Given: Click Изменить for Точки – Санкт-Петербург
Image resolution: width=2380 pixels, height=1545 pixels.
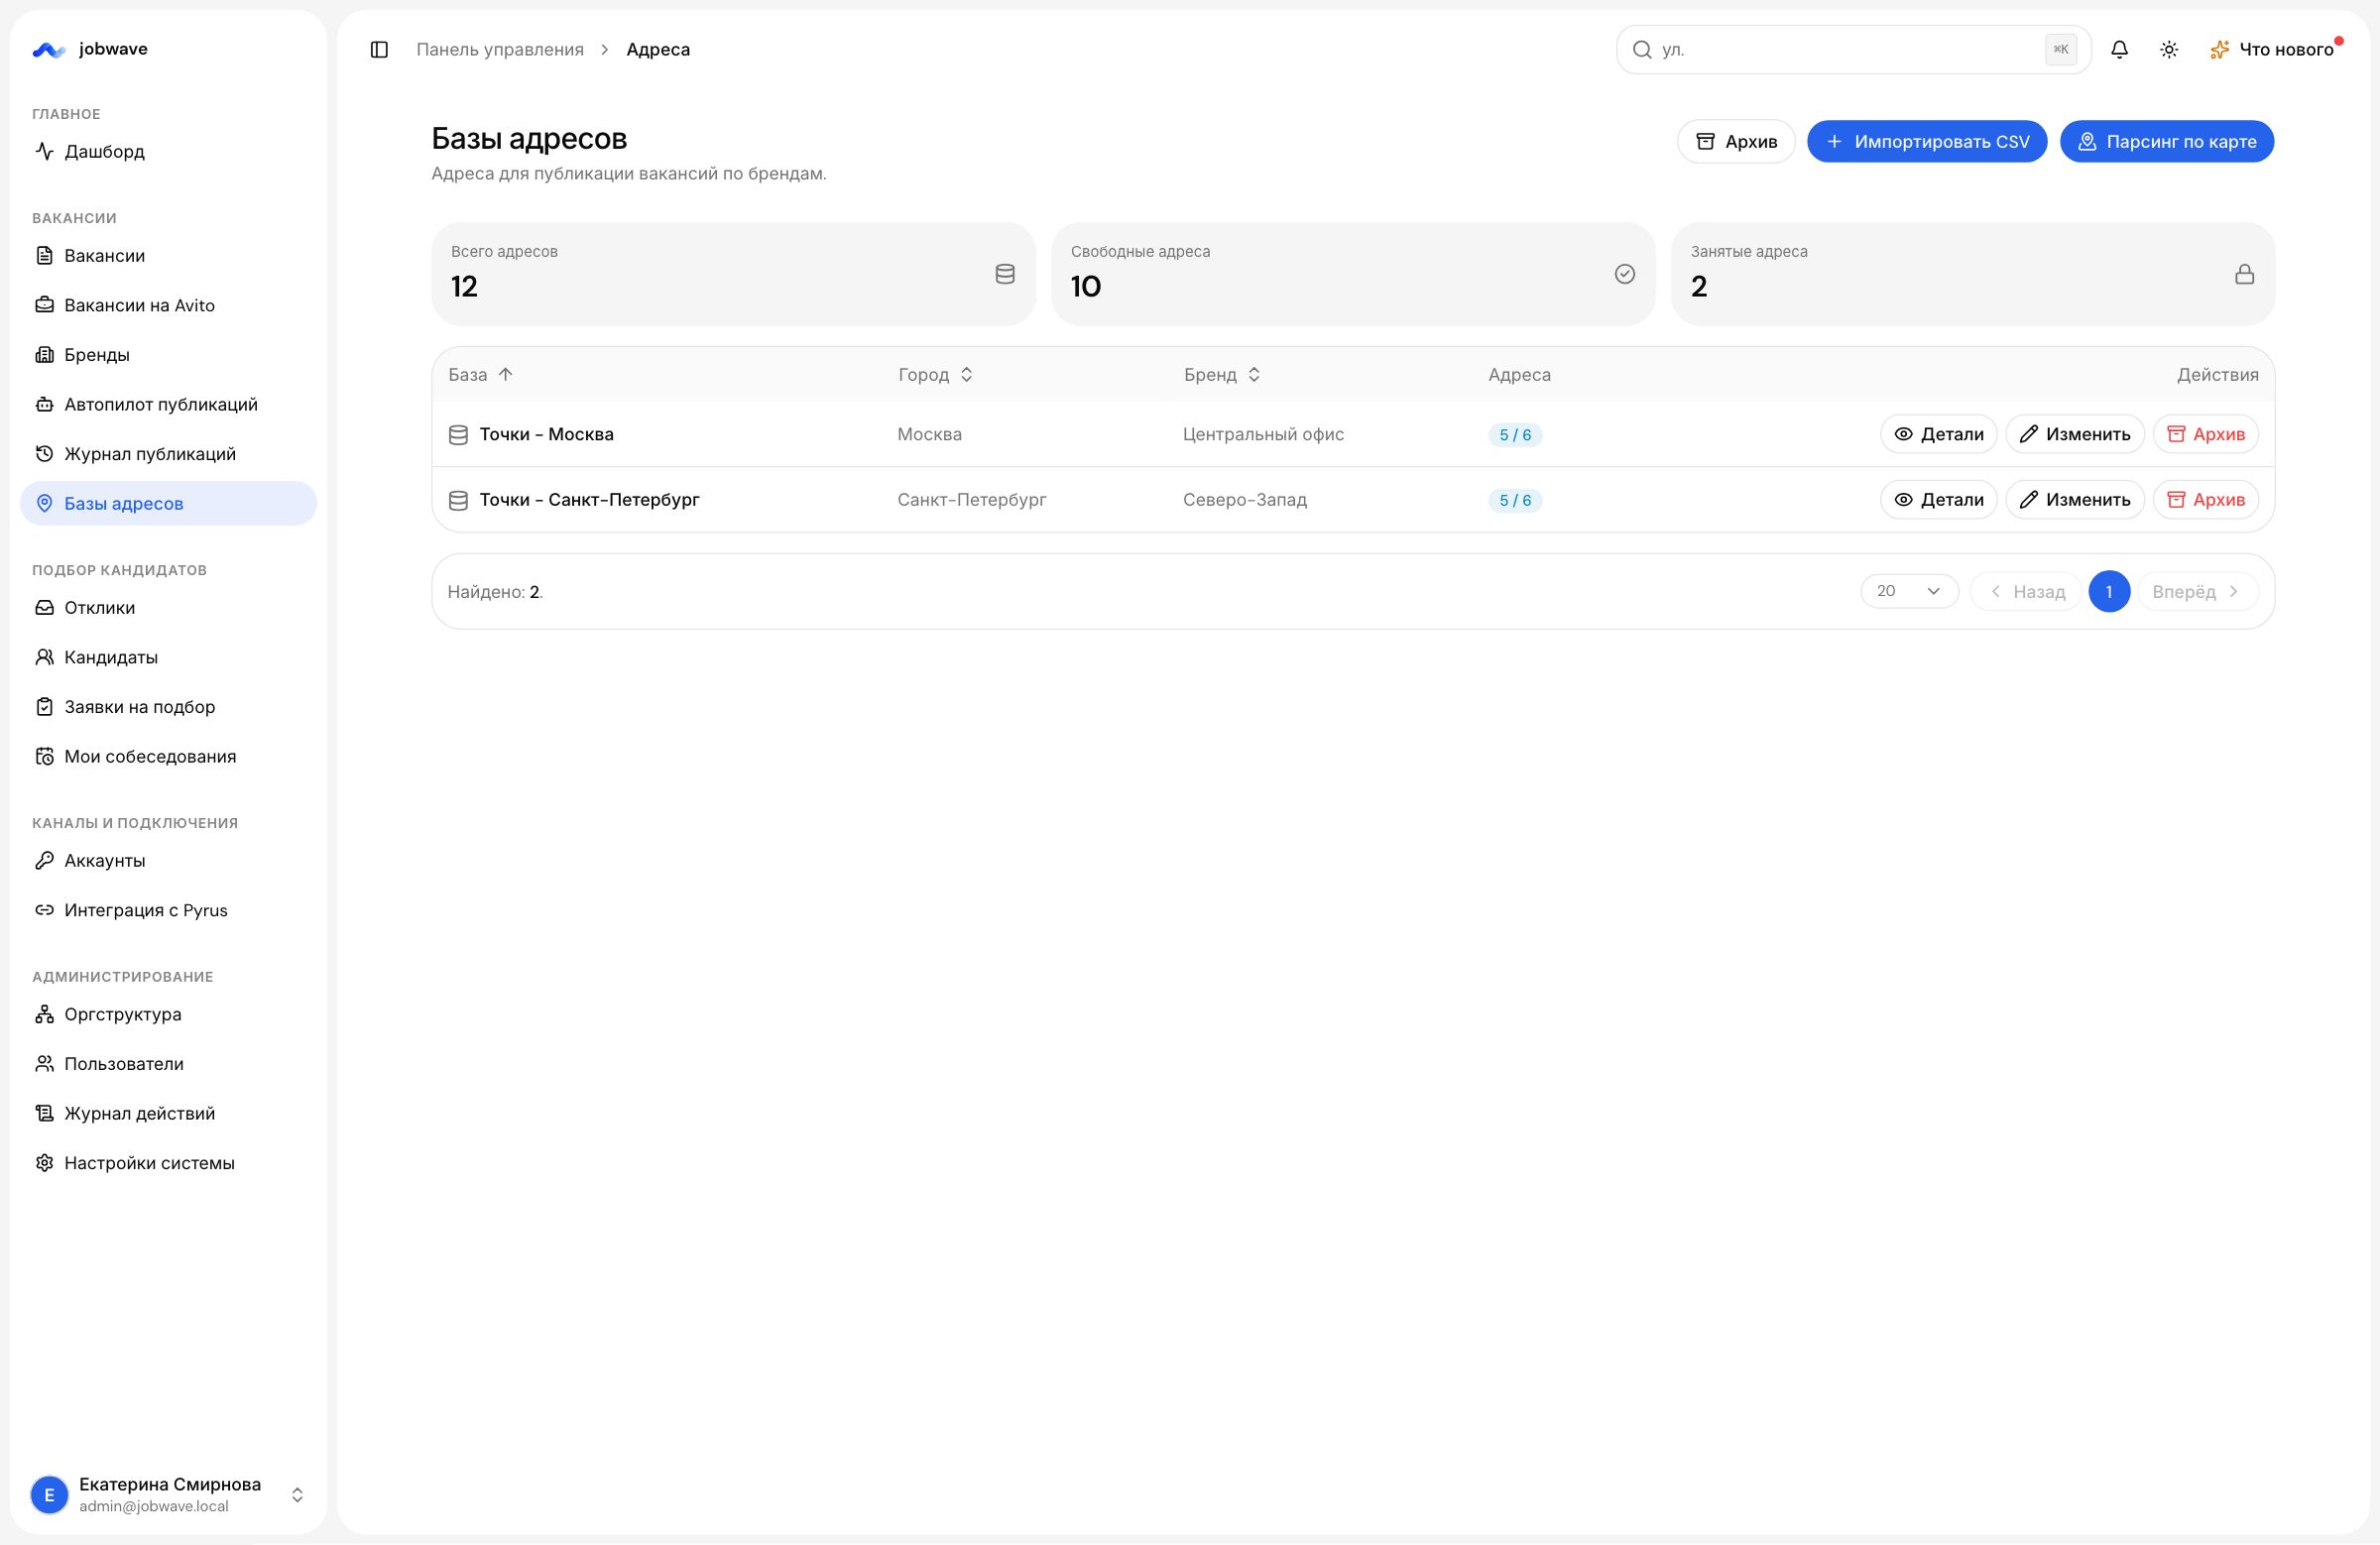Looking at the screenshot, I should coord(2075,499).
